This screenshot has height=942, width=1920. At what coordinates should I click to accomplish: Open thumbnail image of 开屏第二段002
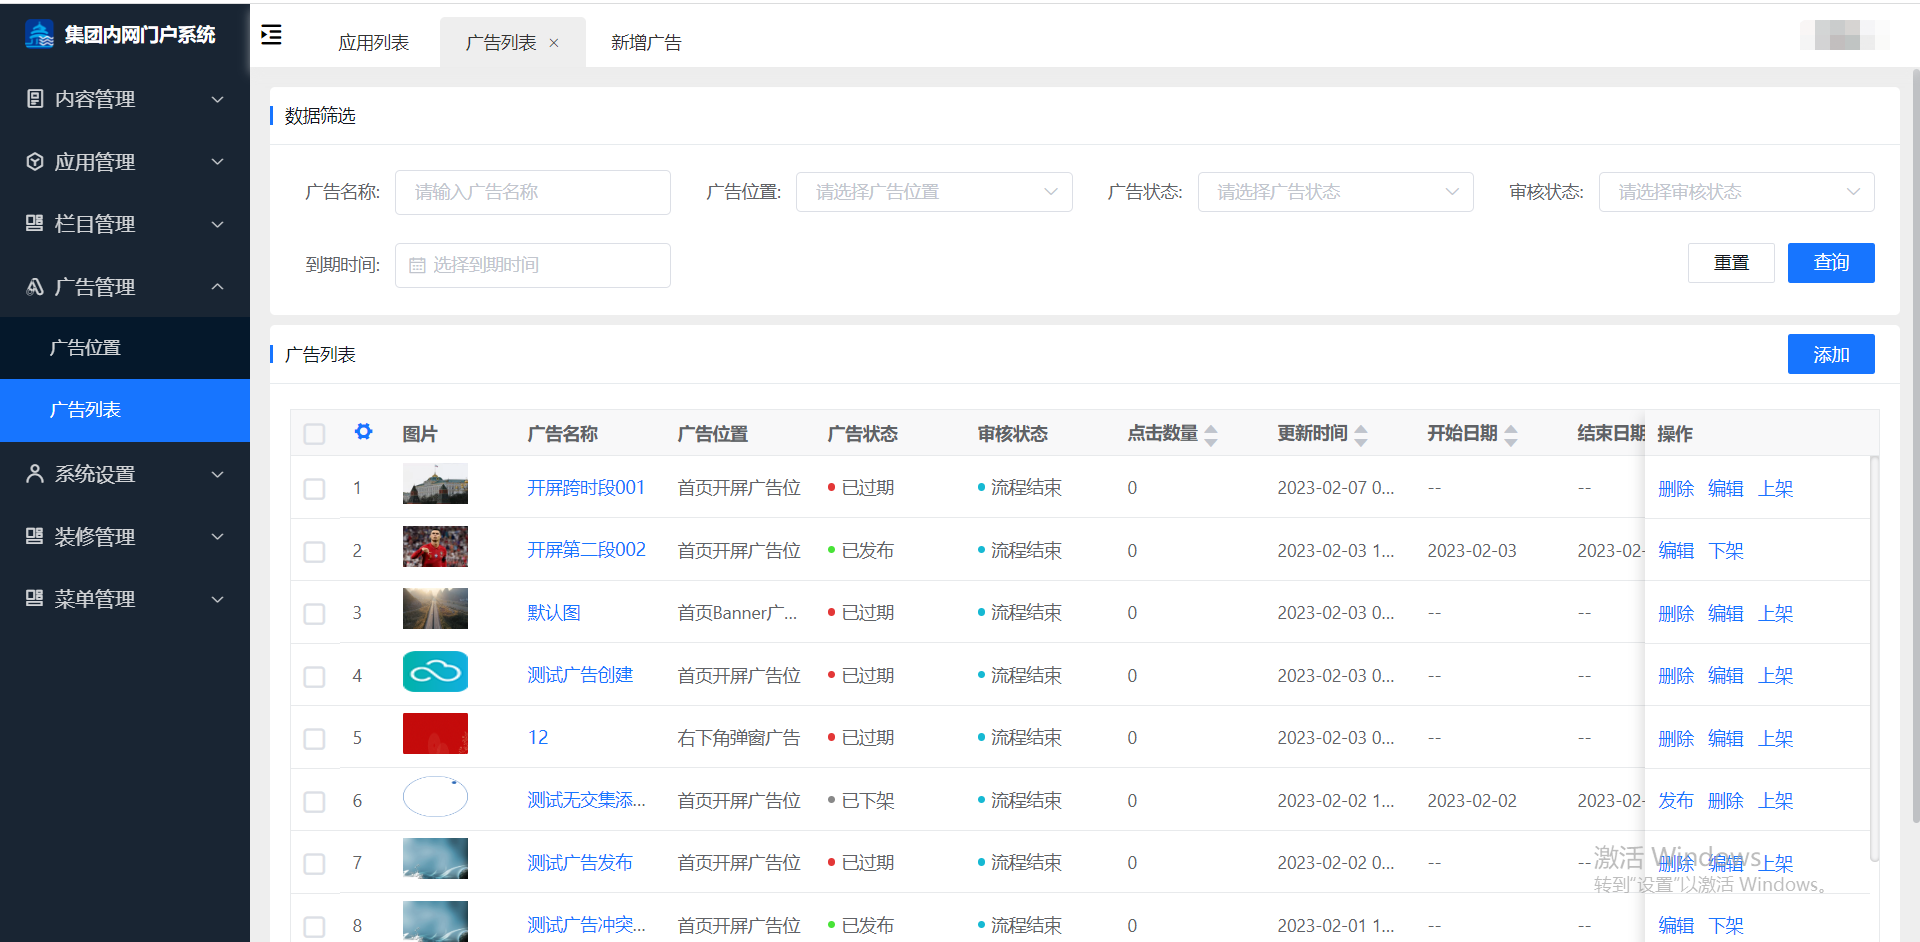(x=435, y=547)
